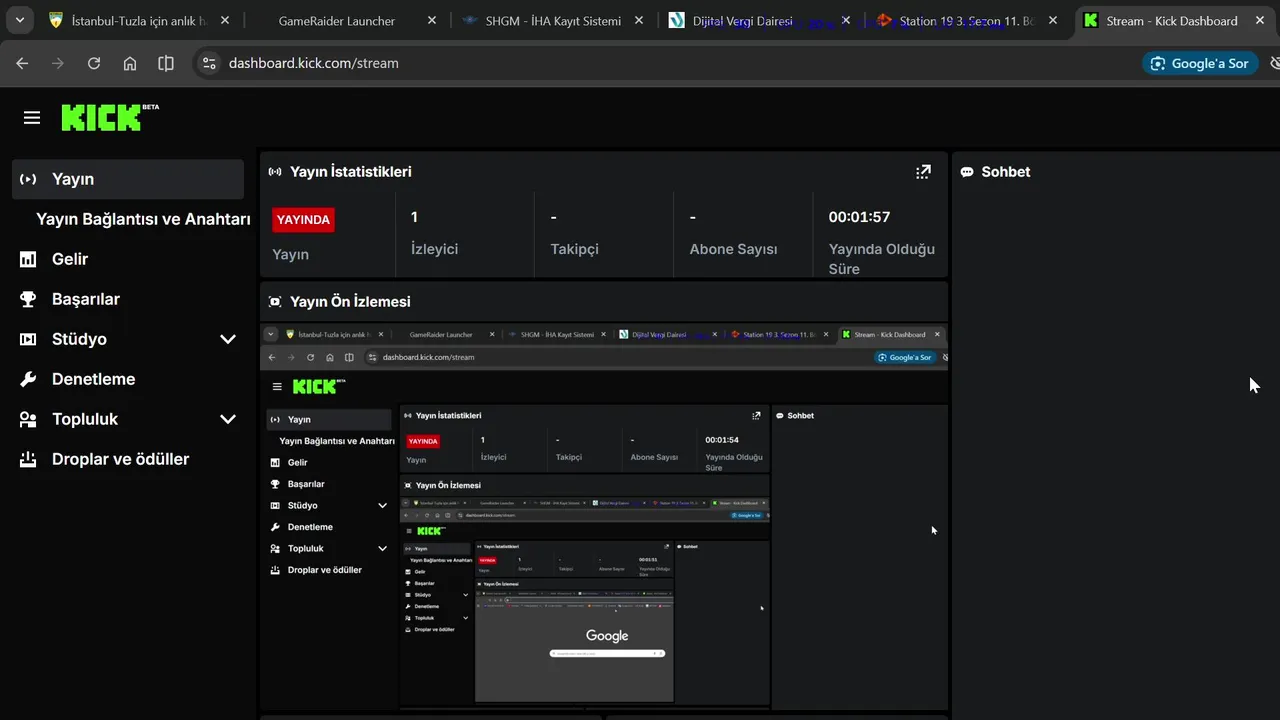Switch to the Station 19 tab
The width and height of the screenshot is (1280, 720).
pyautogui.click(x=966, y=20)
